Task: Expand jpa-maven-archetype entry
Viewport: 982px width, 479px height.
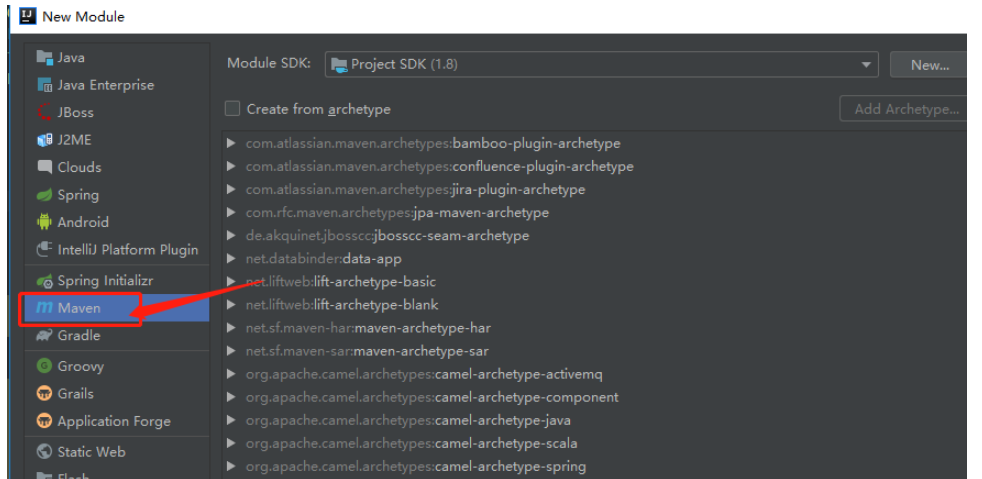Action: click(231, 213)
